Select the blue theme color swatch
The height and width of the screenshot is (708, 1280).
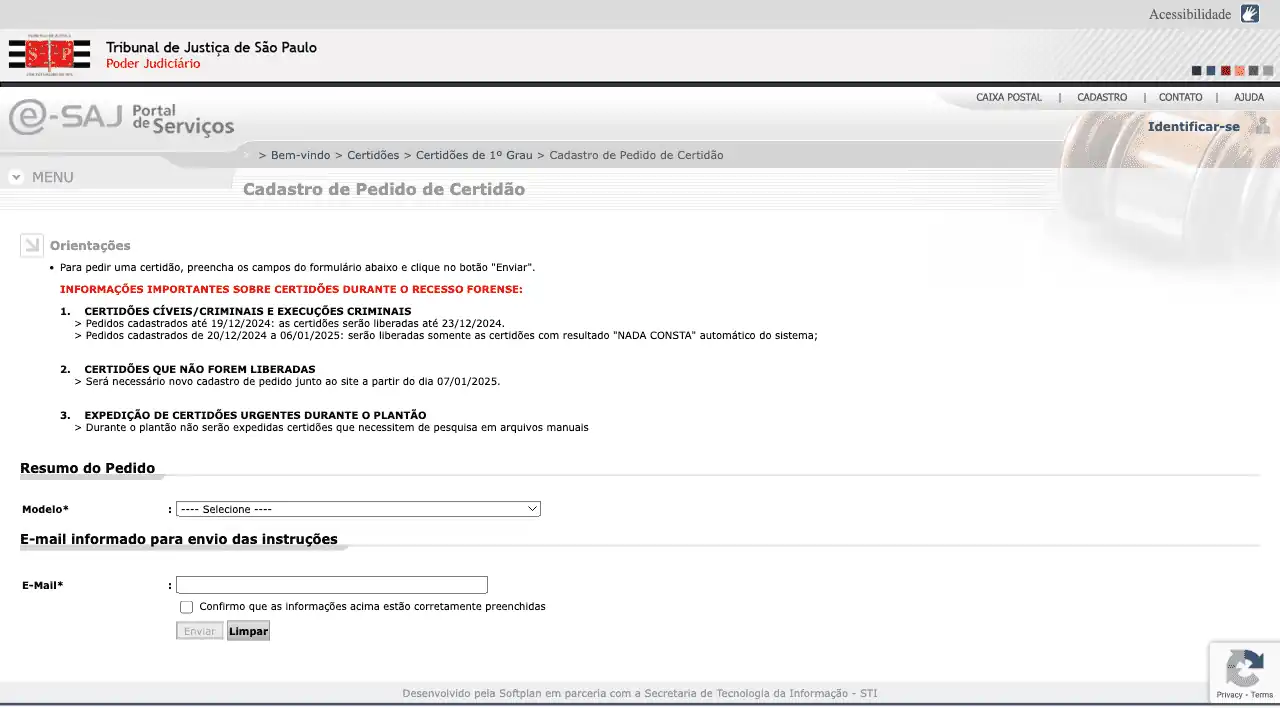click(x=1211, y=71)
